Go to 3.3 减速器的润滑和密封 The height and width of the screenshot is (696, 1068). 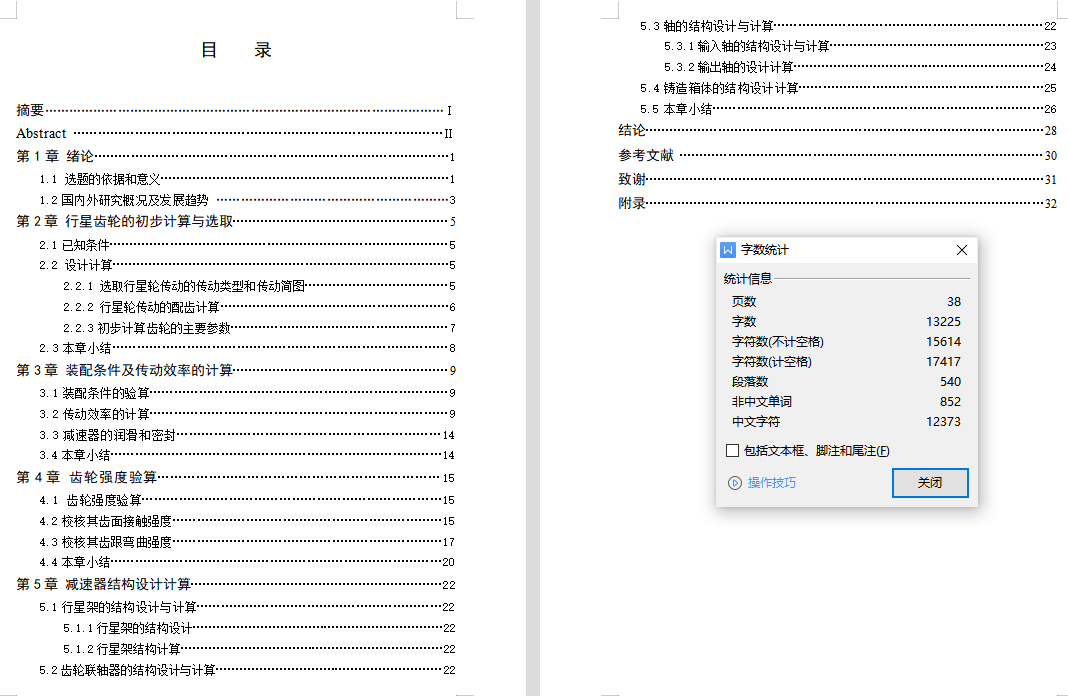click(x=107, y=435)
